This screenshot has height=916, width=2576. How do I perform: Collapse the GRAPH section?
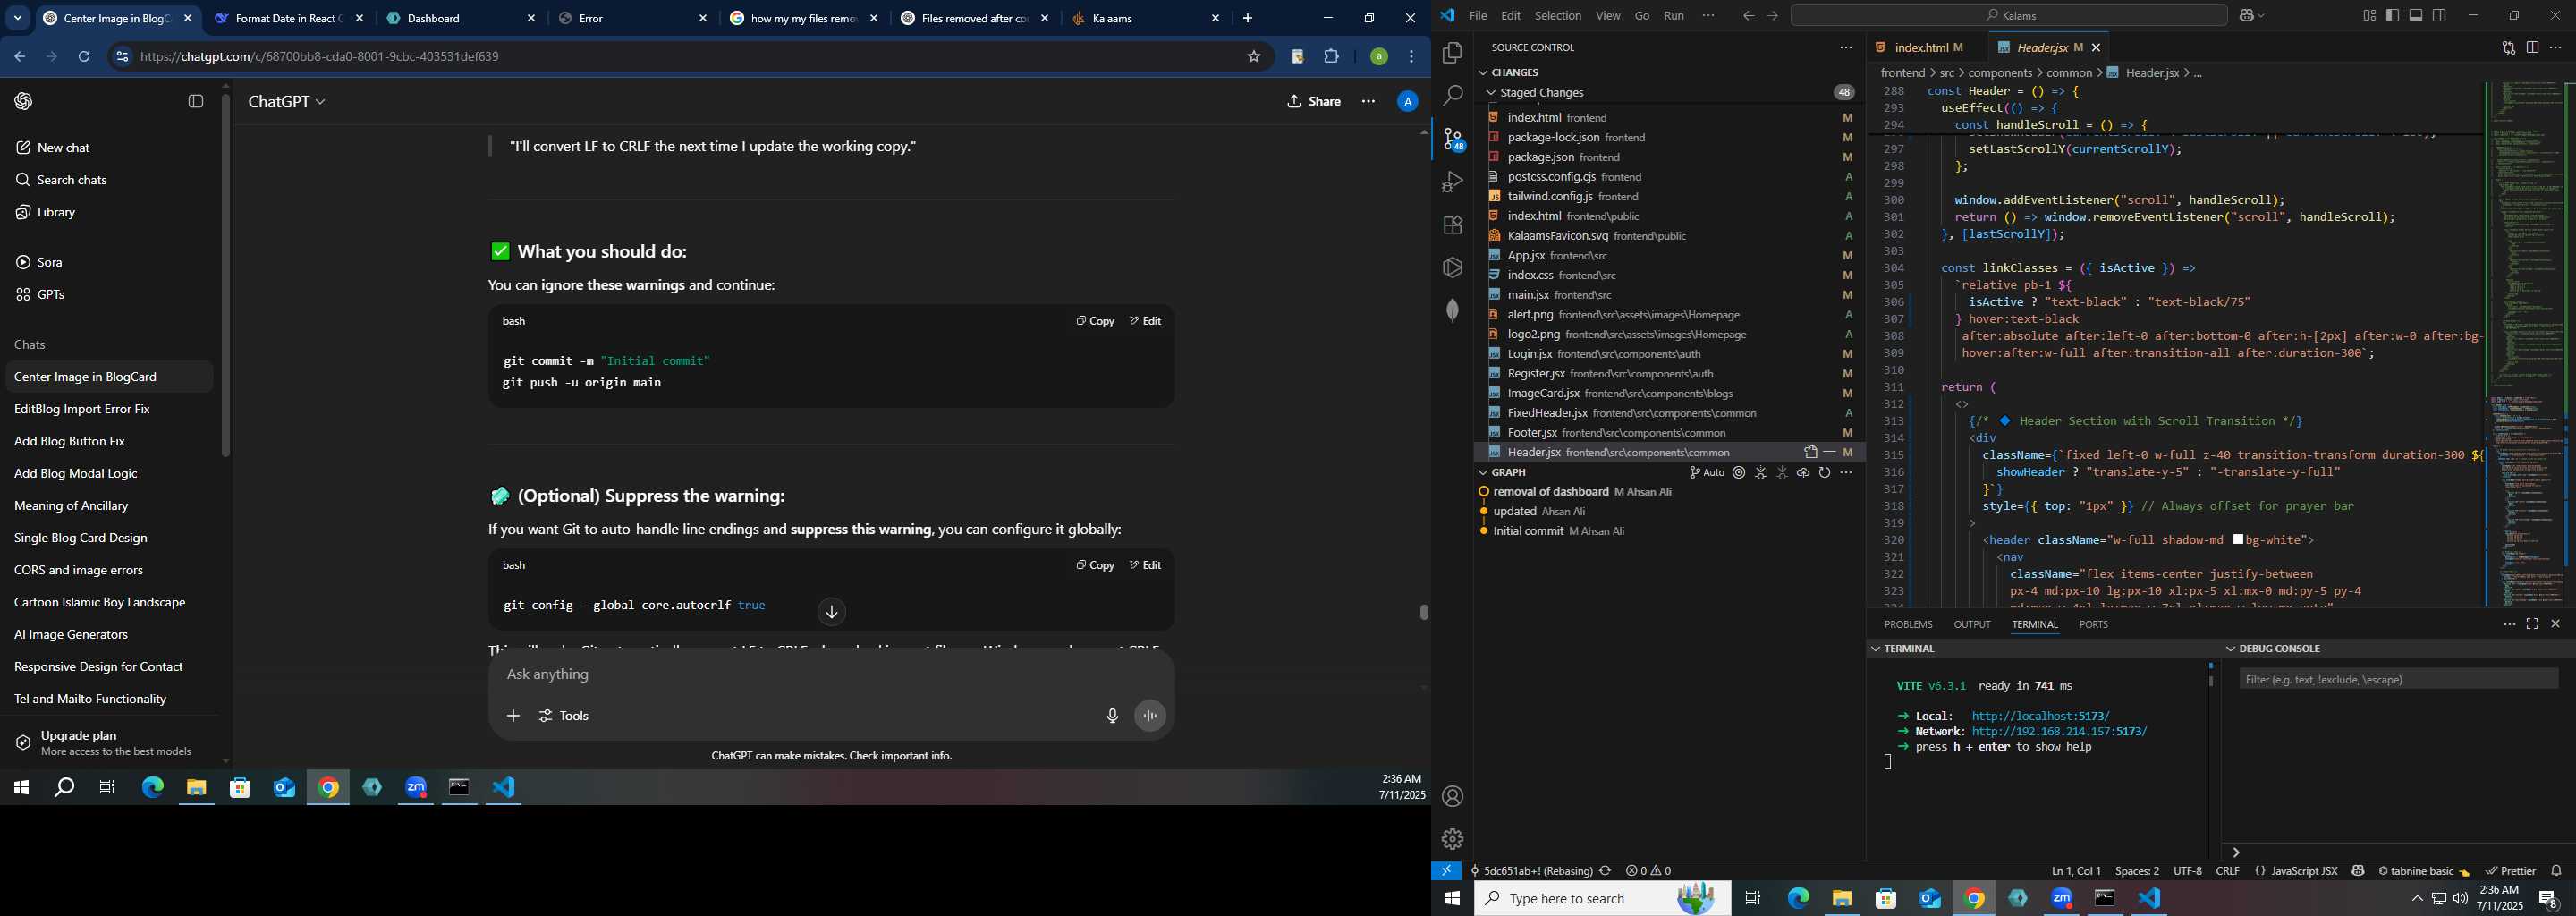(x=1483, y=473)
